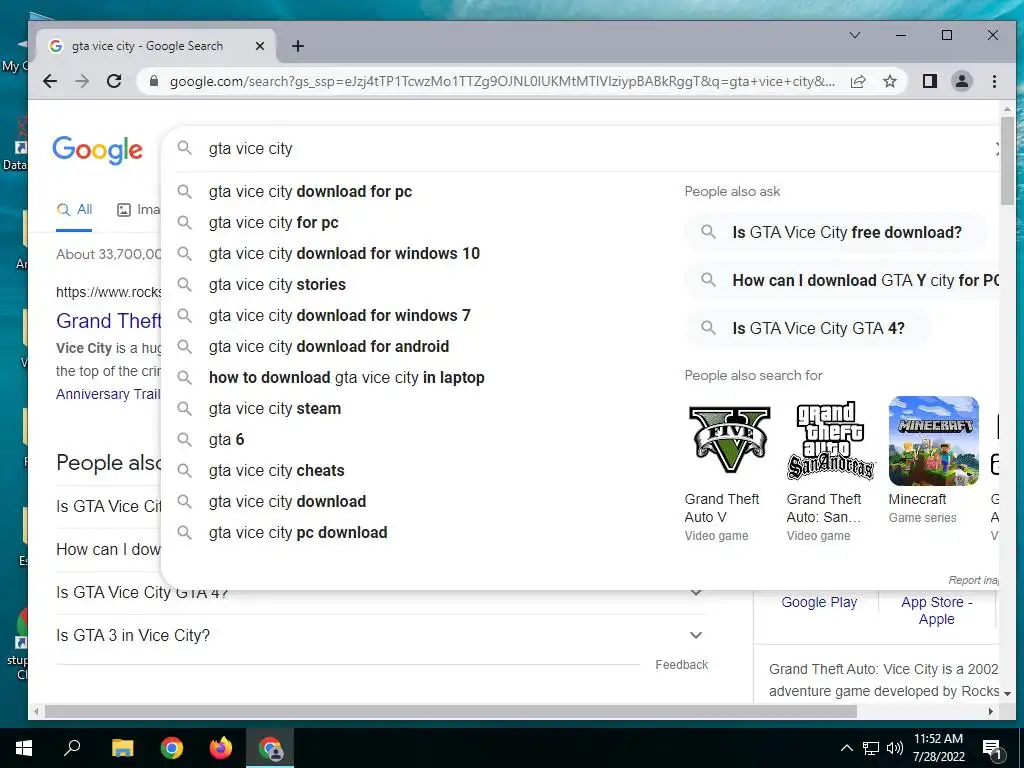Click the Feedback link under questions
Screen dimensions: 1024x768
pyautogui.click(x=681, y=665)
